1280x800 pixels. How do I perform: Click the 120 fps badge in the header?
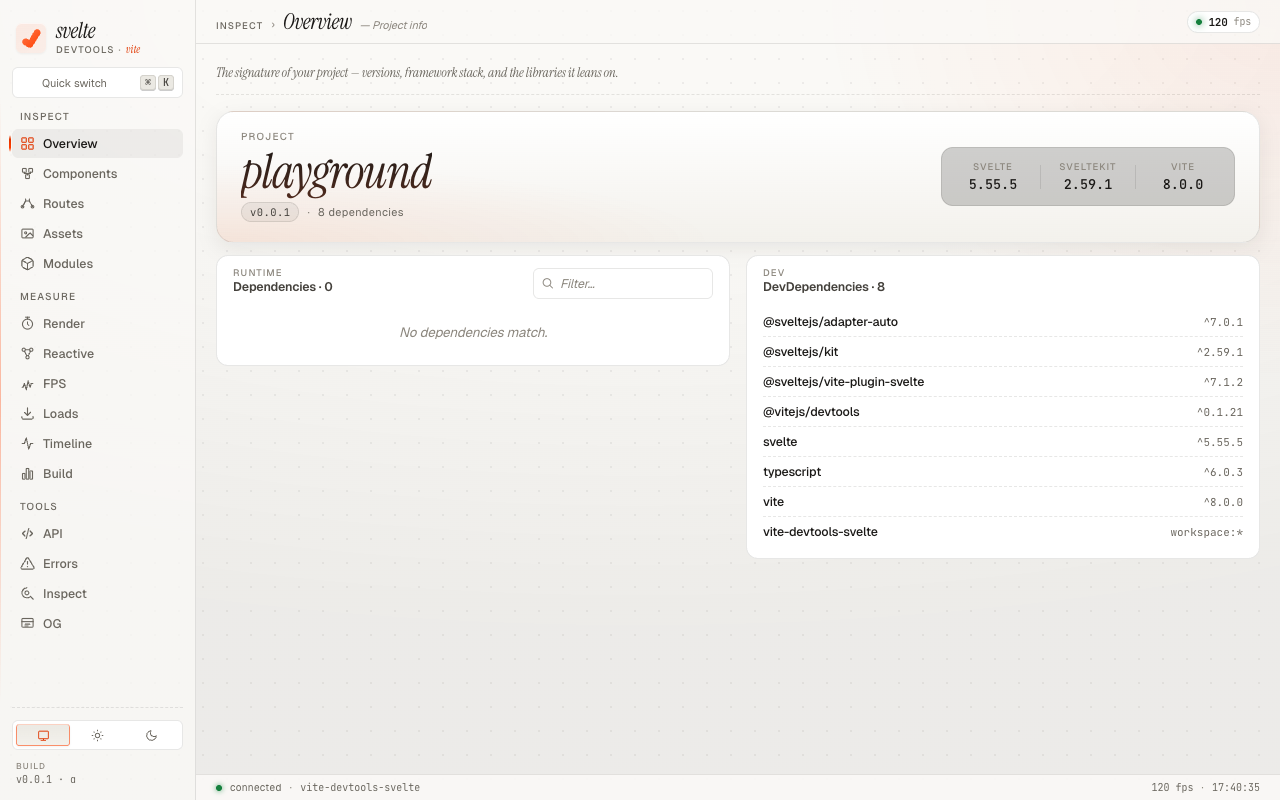1223,22
